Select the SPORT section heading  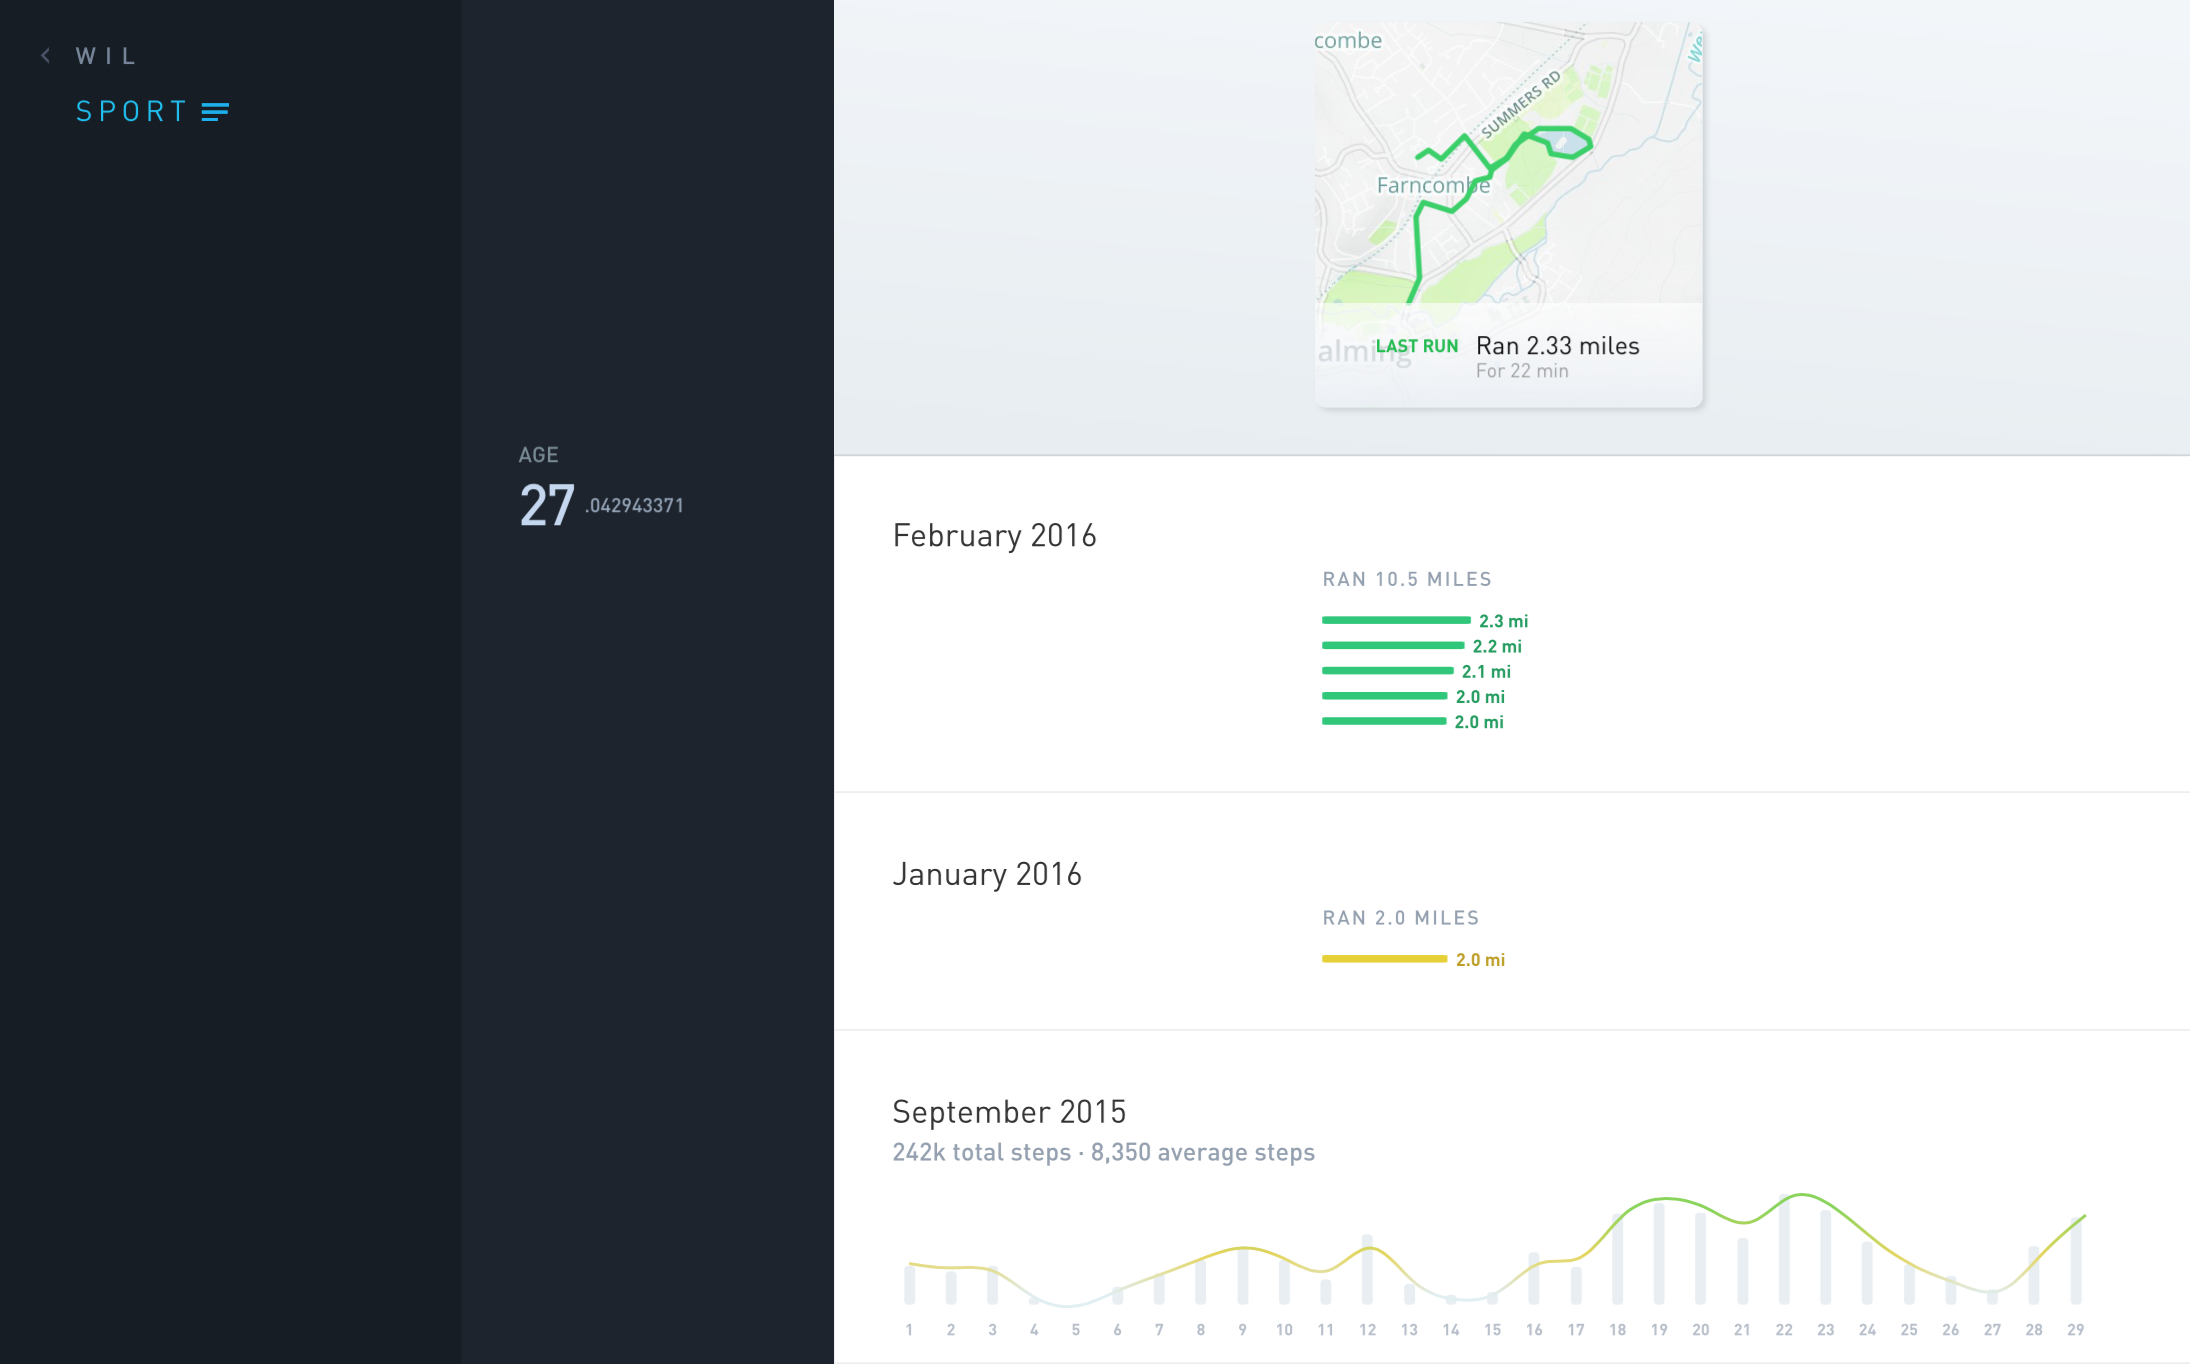[x=132, y=111]
